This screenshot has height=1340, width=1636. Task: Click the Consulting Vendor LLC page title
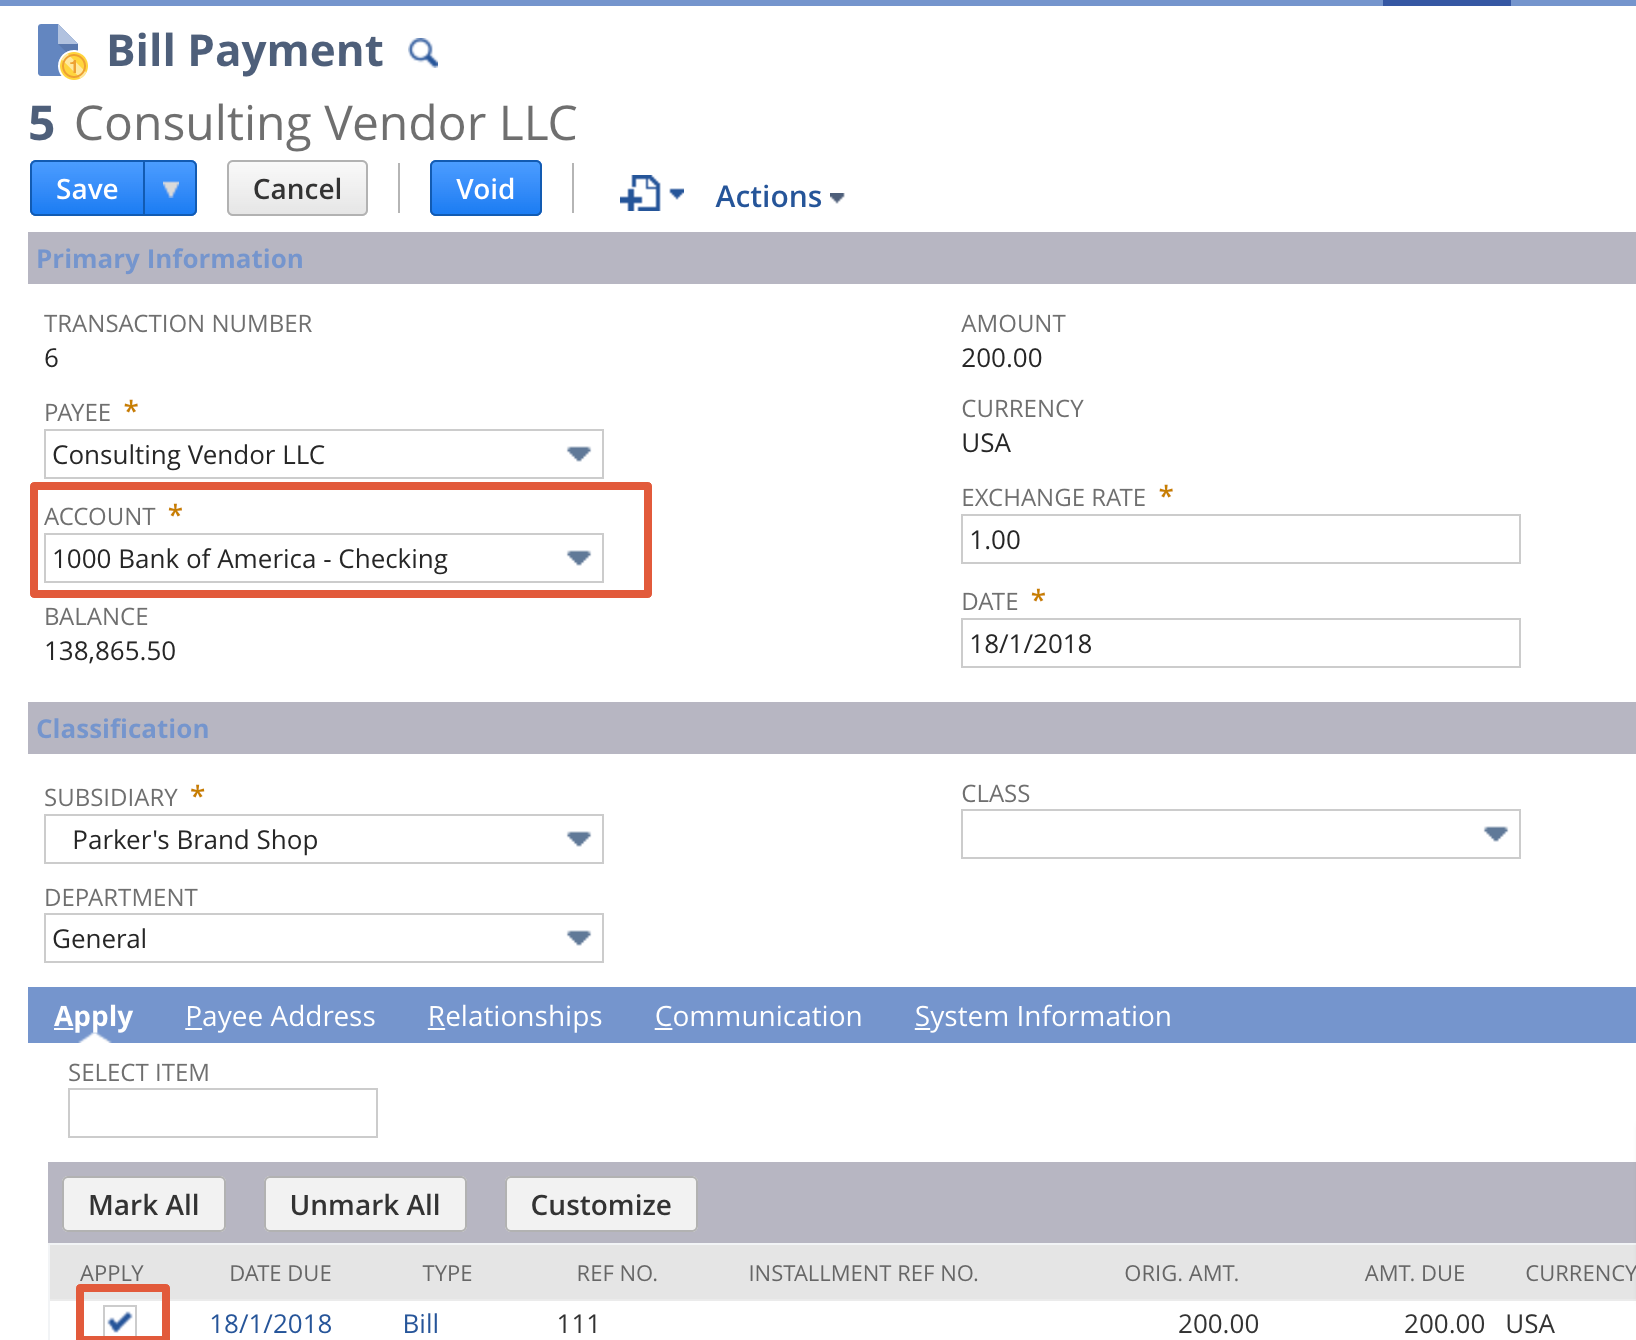click(326, 124)
